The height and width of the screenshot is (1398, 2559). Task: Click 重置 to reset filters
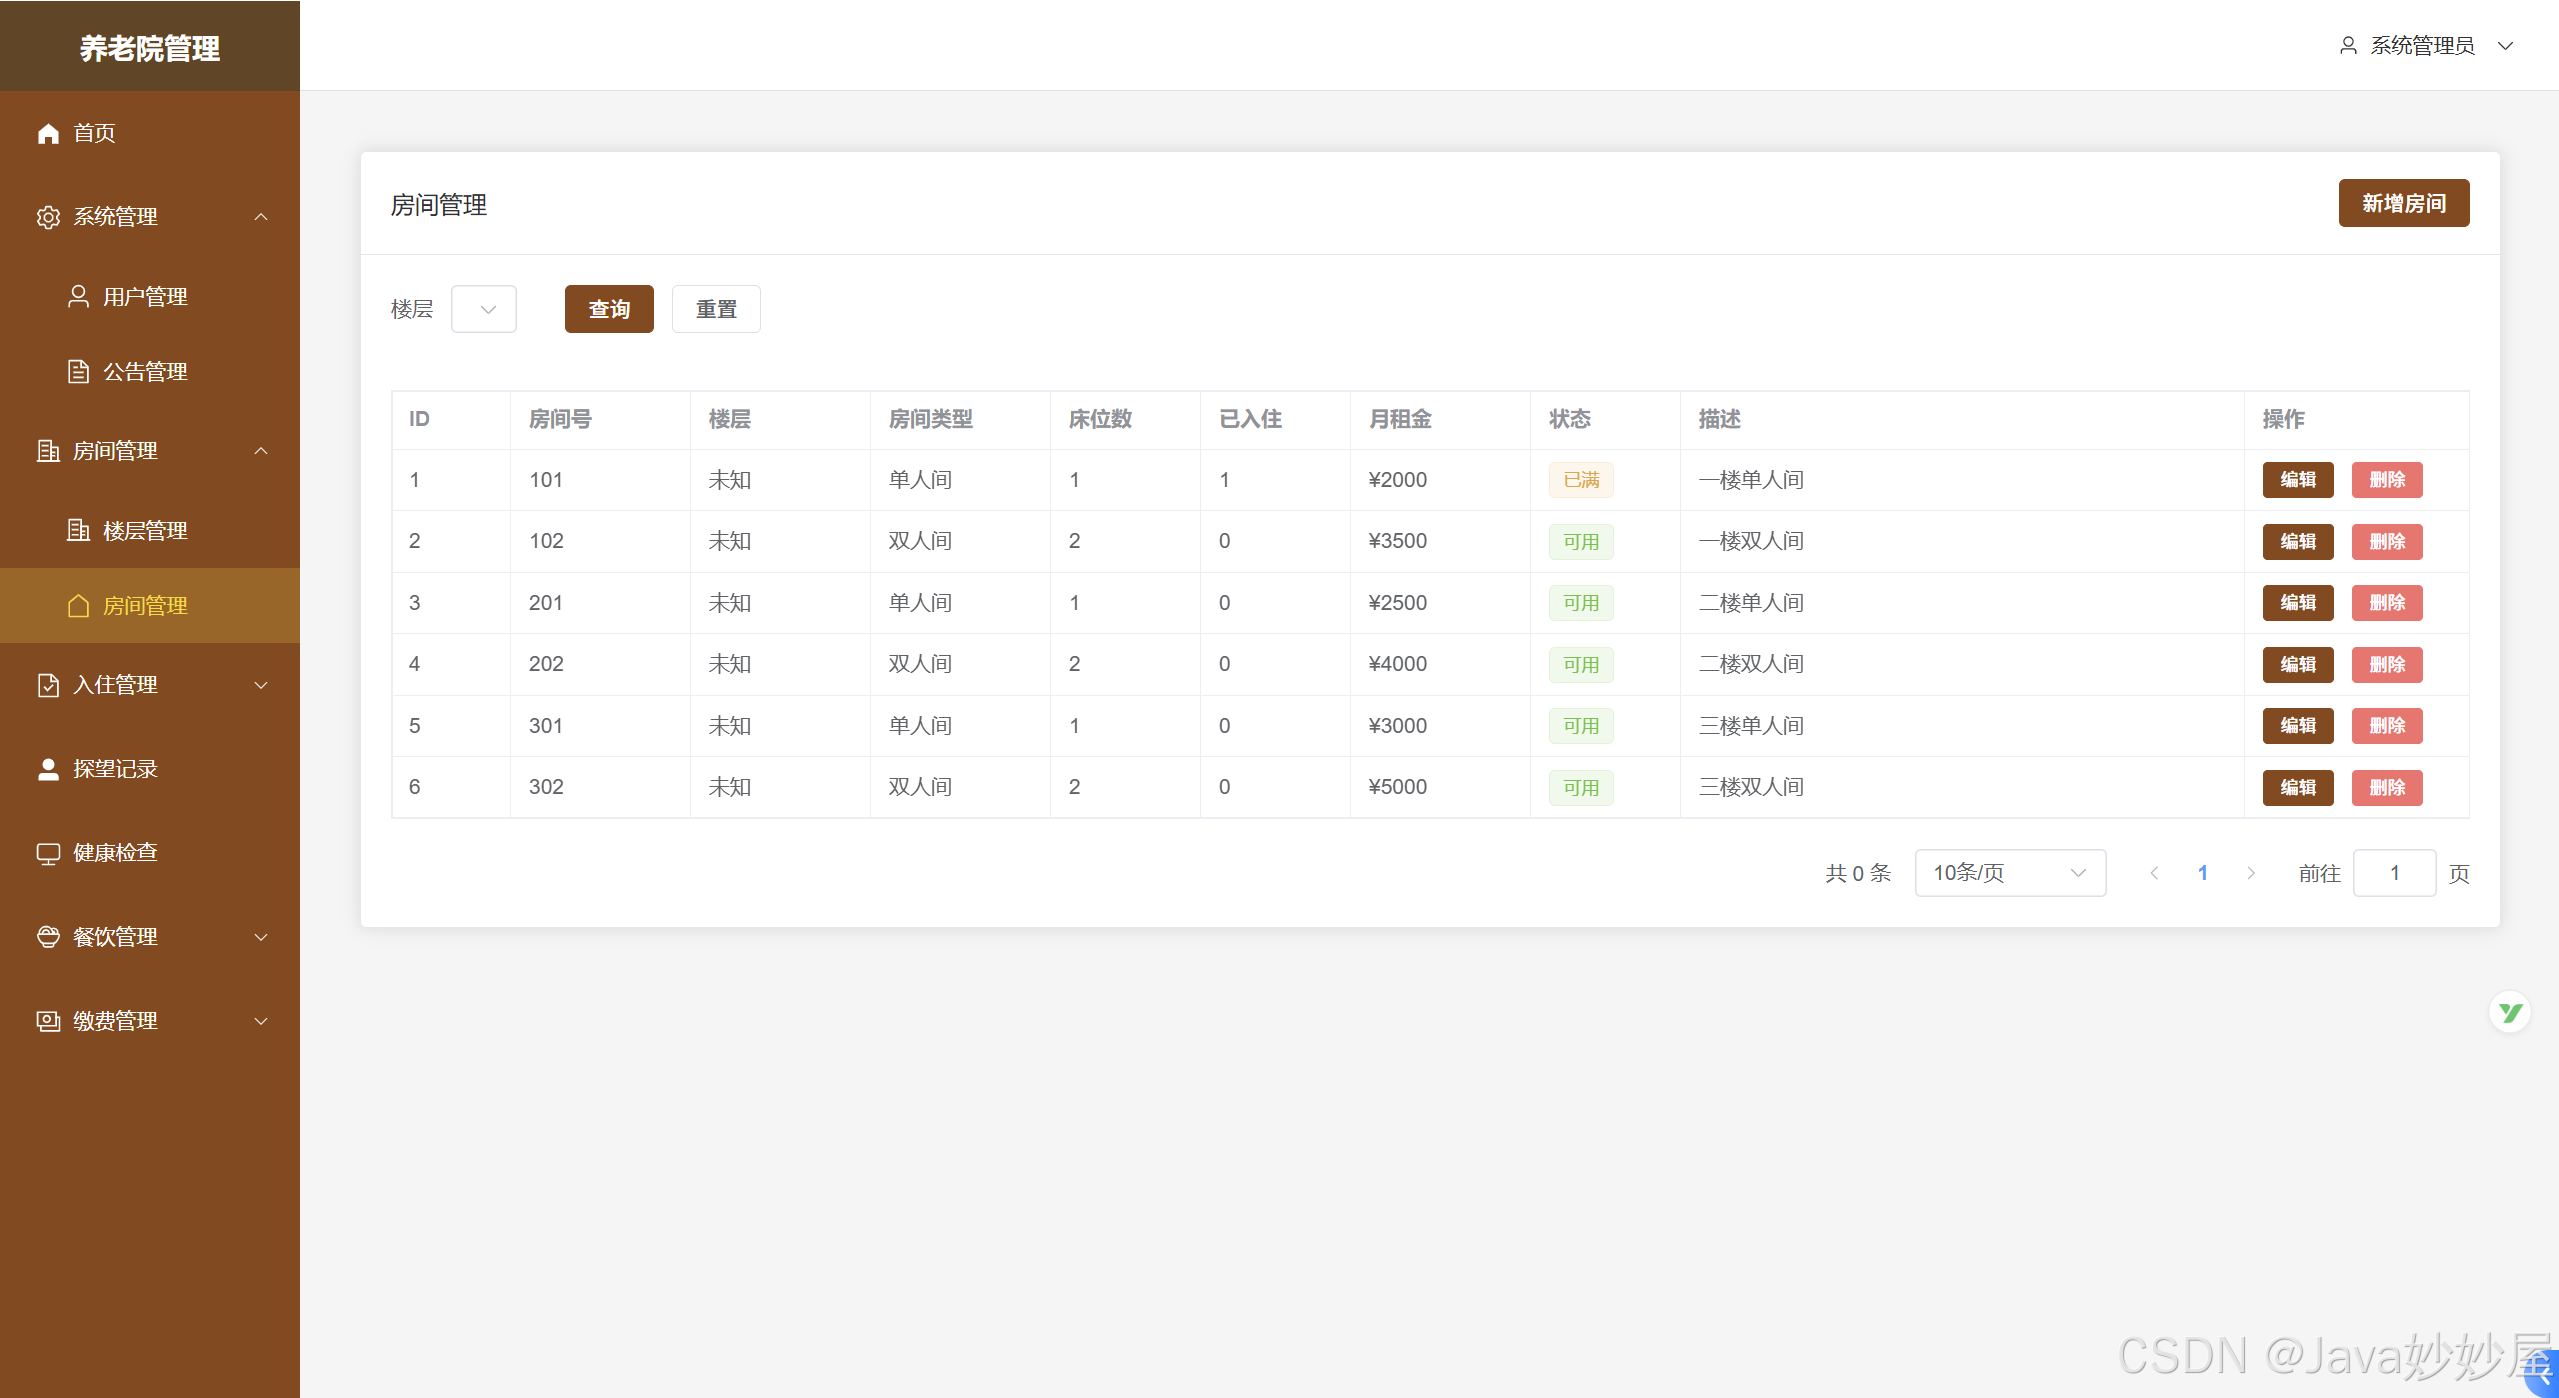[x=716, y=309]
